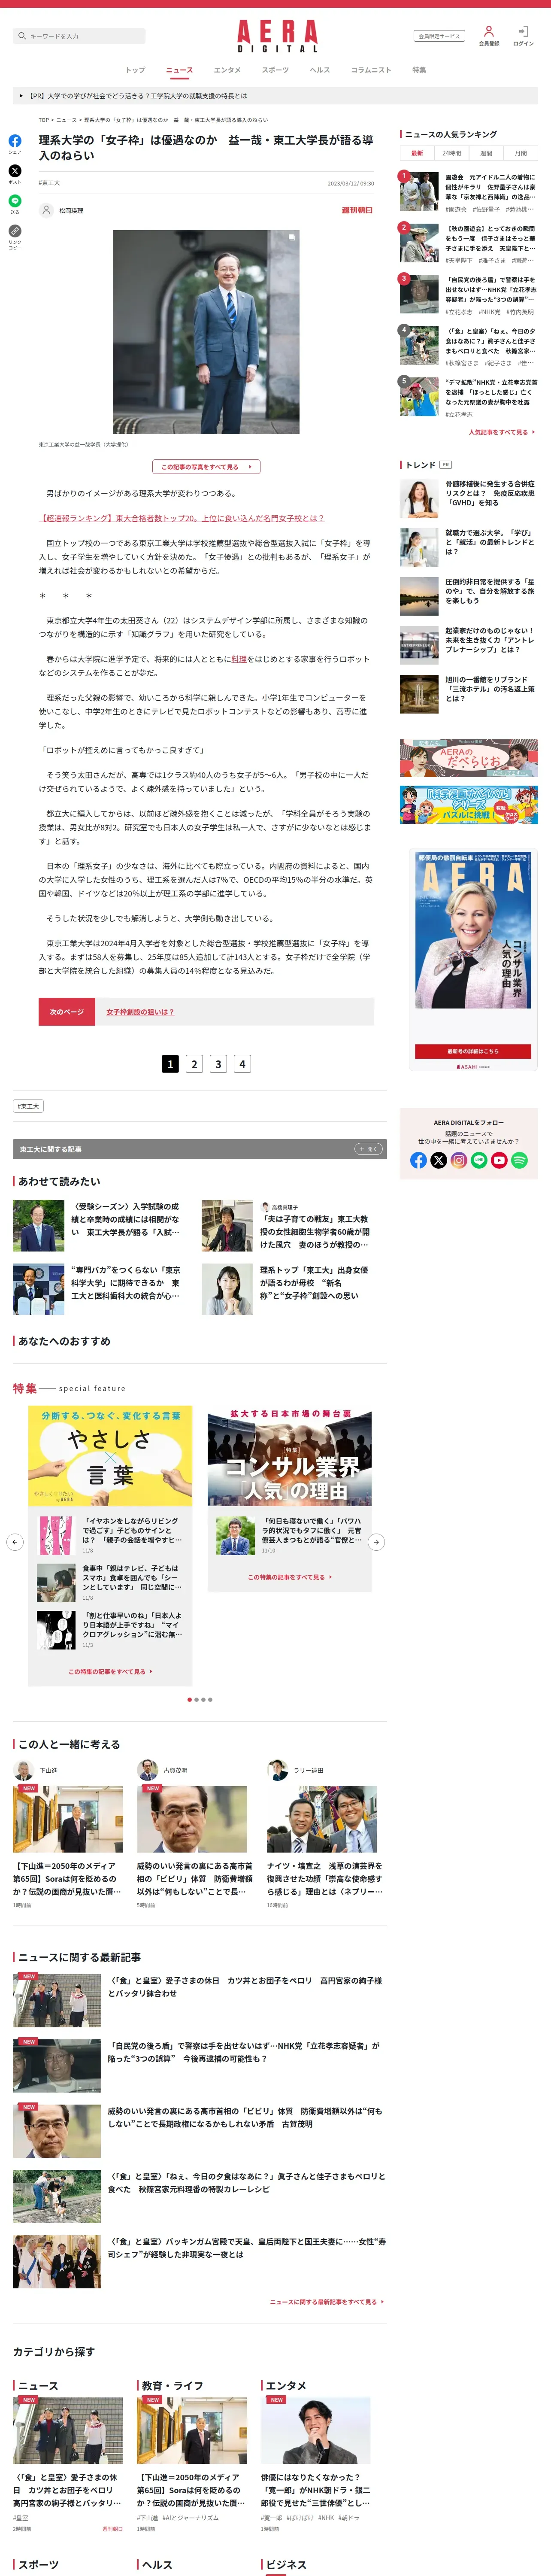The width and height of the screenshot is (551, 2576).
Task: Share the article on Facebook from the left sidebar
Action: click(15, 141)
